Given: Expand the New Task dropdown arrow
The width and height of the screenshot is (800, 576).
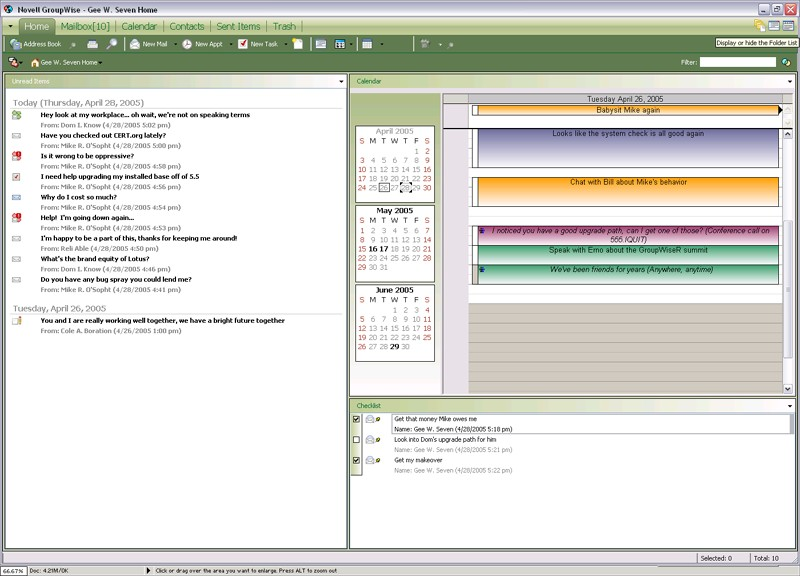Looking at the screenshot, I should click(x=286, y=44).
